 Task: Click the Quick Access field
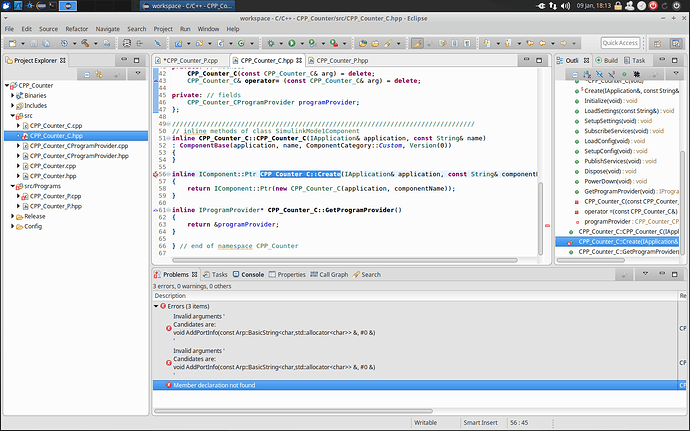[x=620, y=43]
